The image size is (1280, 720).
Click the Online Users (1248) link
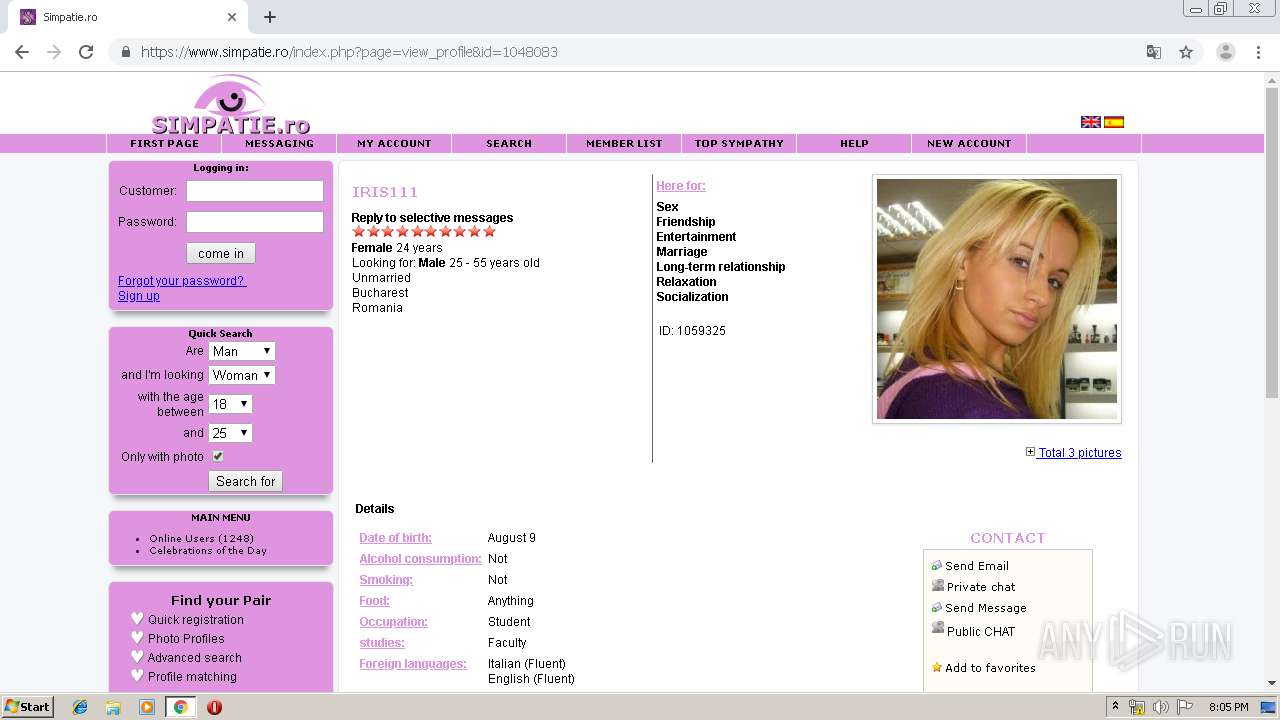(x=201, y=538)
